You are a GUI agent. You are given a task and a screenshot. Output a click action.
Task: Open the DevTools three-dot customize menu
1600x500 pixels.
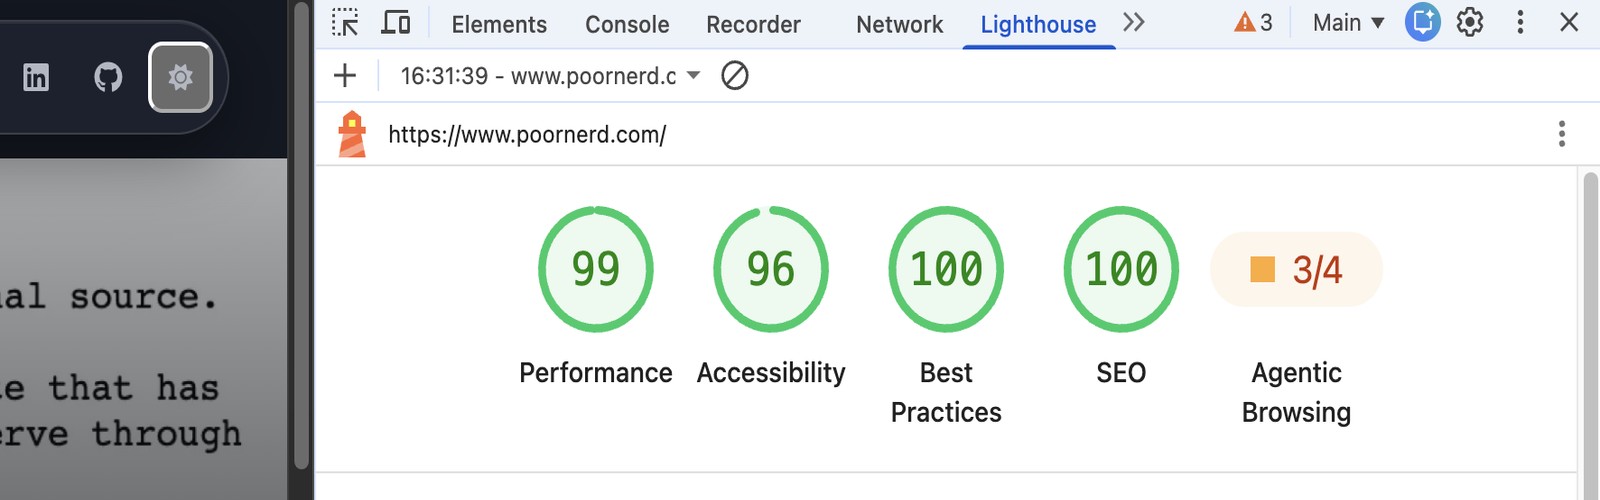1520,22
